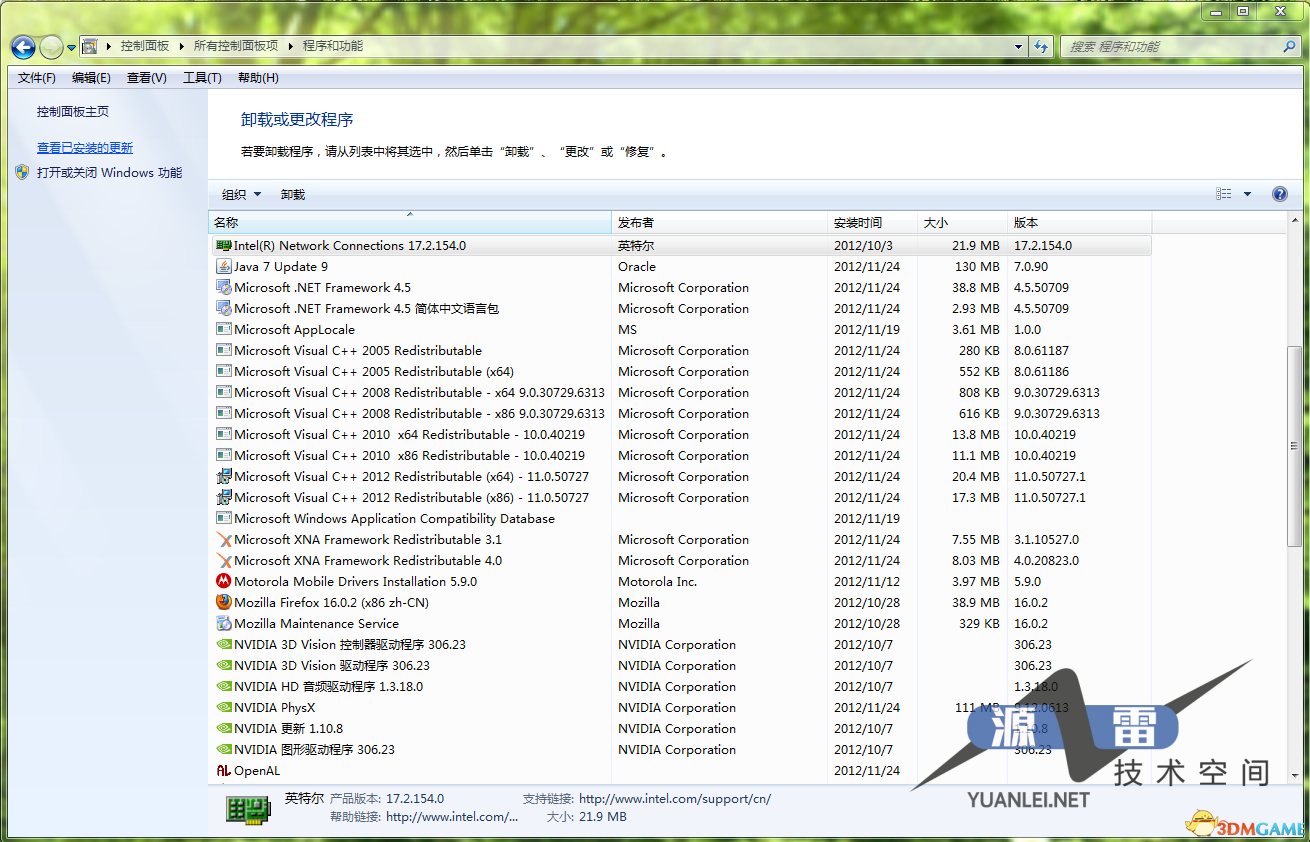Viewport: 1310px width, 842px height.
Task: Click the 130 MB size cell
Action: [977, 267]
